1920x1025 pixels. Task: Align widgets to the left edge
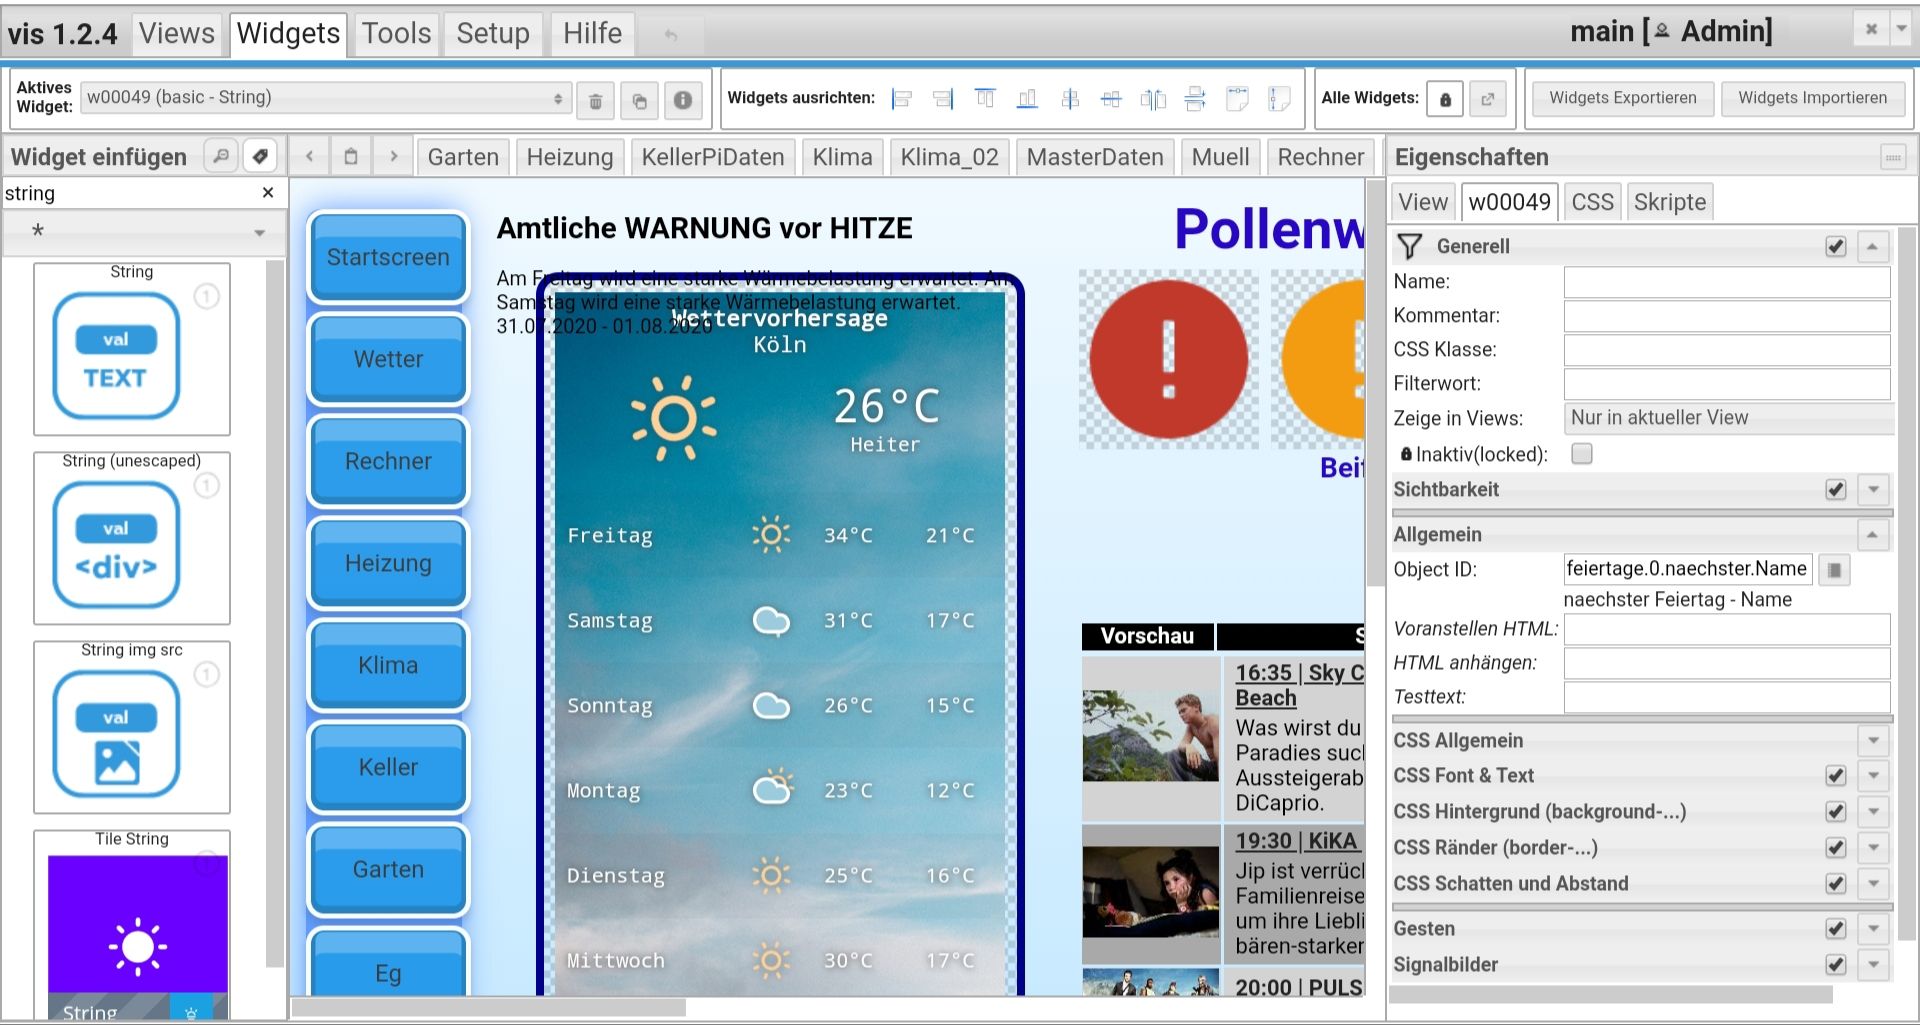pyautogui.click(x=902, y=98)
